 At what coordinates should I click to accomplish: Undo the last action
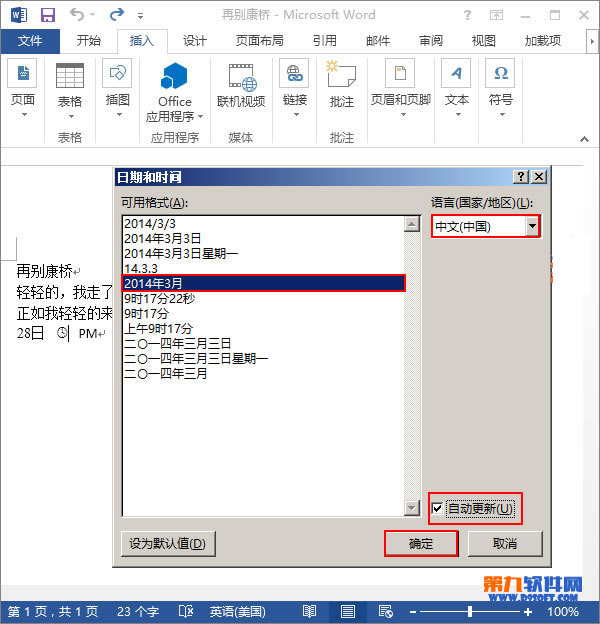click(77, 15)
